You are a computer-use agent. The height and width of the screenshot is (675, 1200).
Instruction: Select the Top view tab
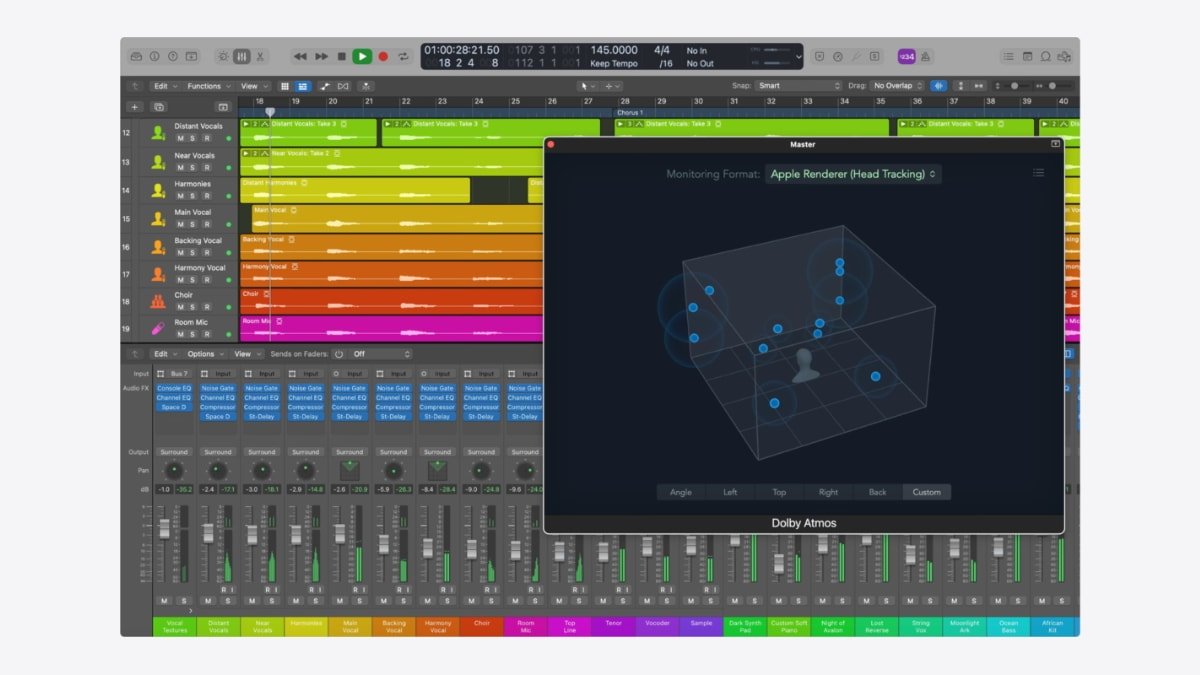coord(779,492)
